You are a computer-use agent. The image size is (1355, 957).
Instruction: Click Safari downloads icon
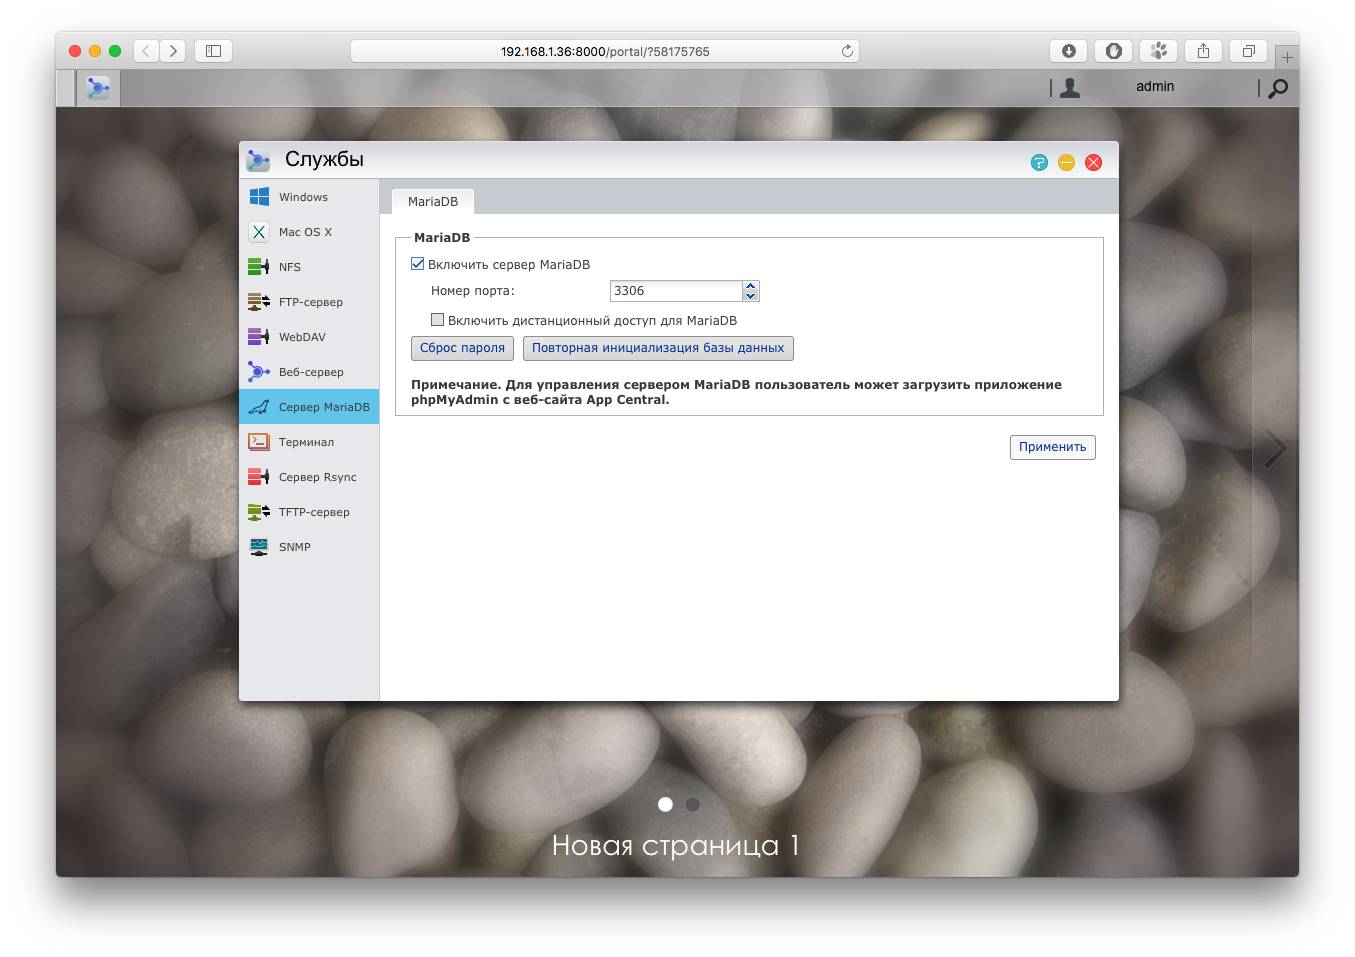coord(1068,51)
